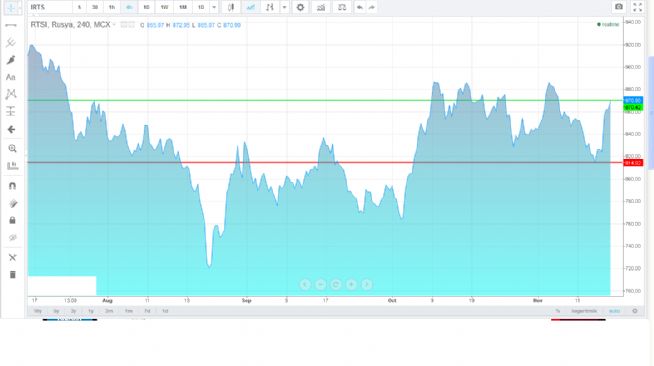Click the blue current price label
The width and height of the screenshot is (654, 366).
tap(633, 101)
